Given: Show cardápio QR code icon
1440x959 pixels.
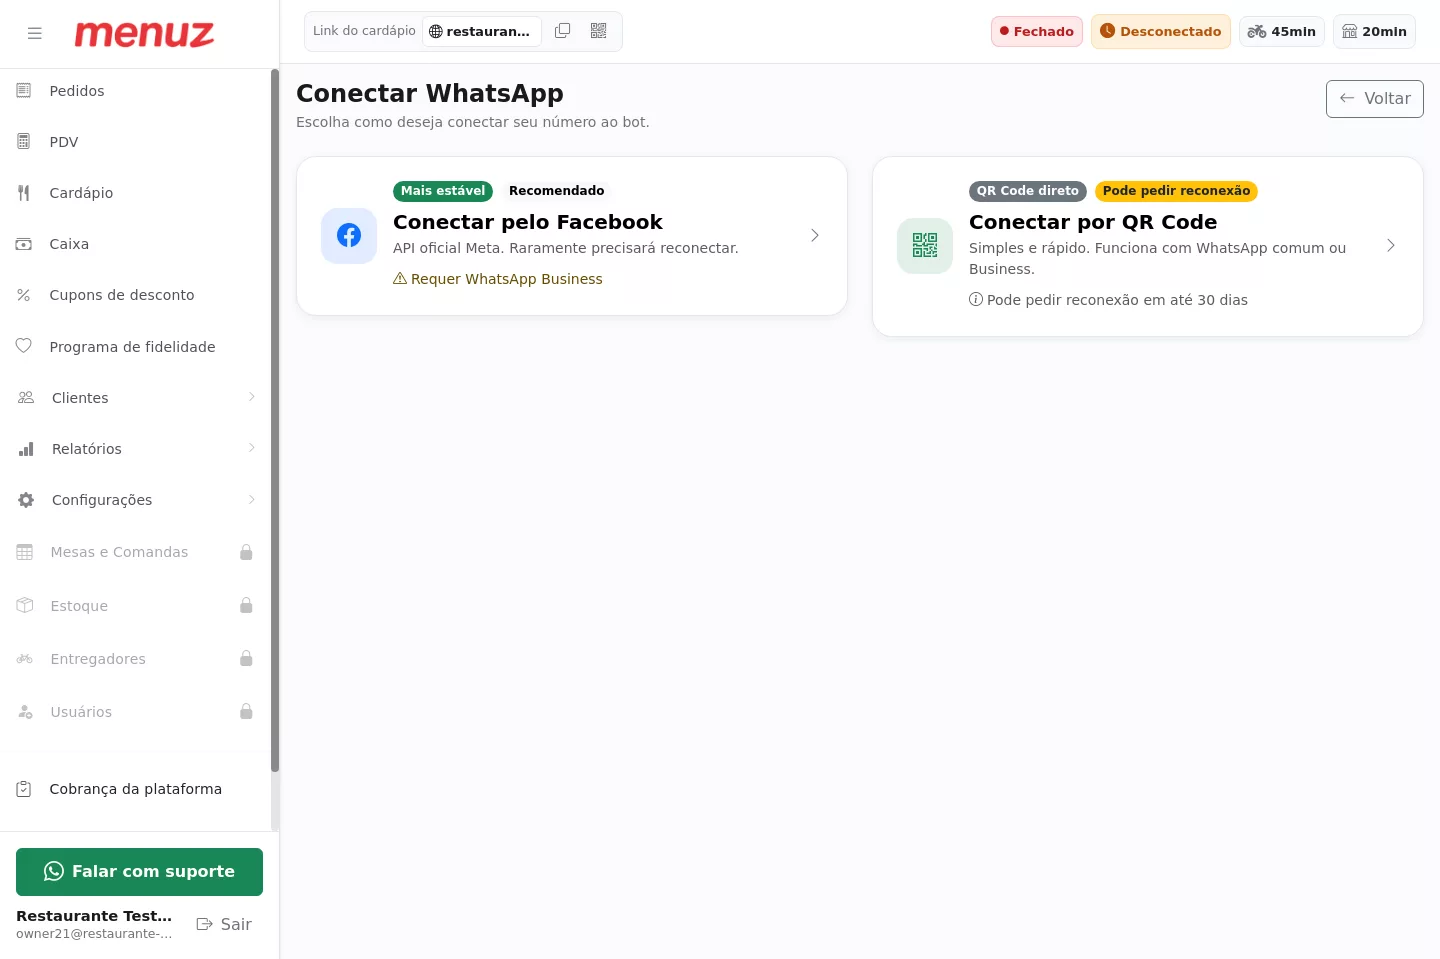Looking at the screenshot, I should coord(599,31).
